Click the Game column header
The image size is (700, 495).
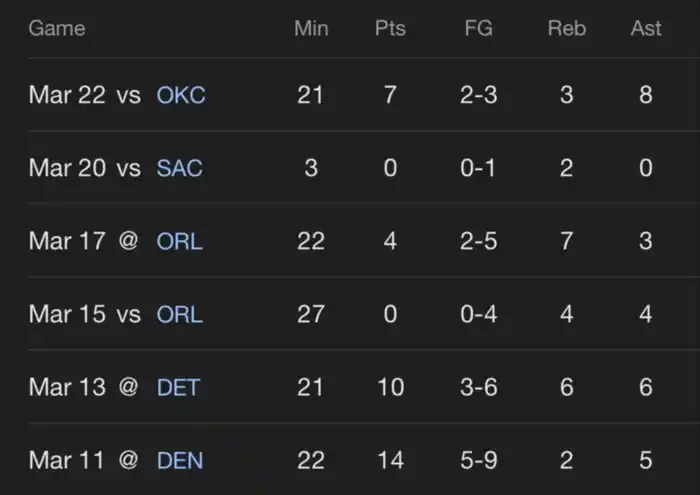[x=57, y=28]
